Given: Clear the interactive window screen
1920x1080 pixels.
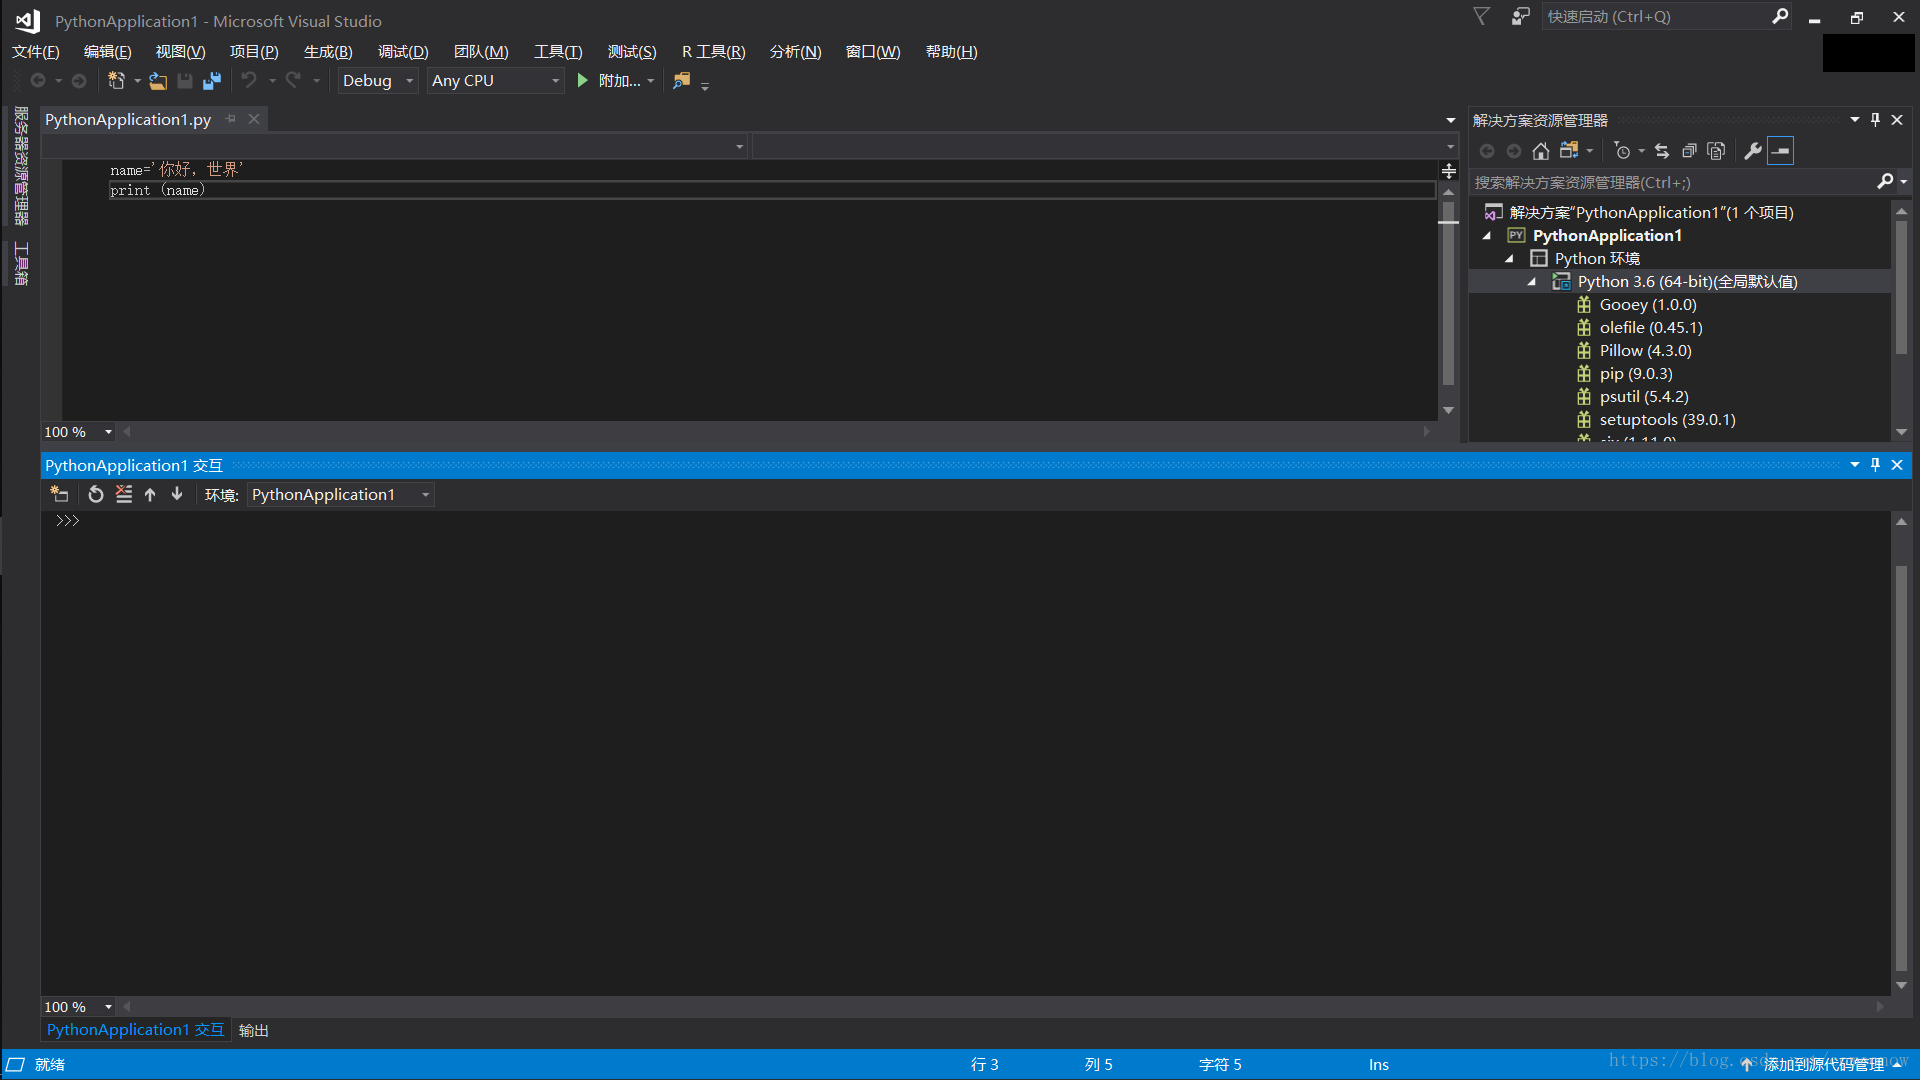Looking at the screenshot, I should point(124,495).
